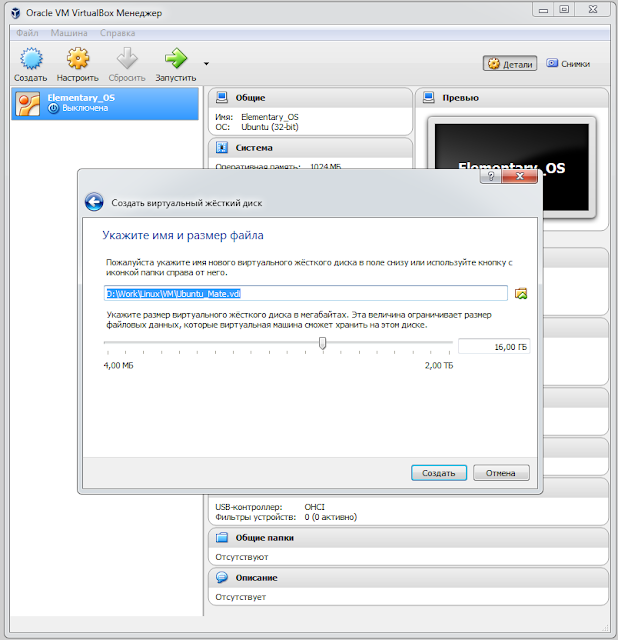Click the Общие папки section title
Image resolution: width=618 pixels, height=640 pixels.
(x=265, y=538)
